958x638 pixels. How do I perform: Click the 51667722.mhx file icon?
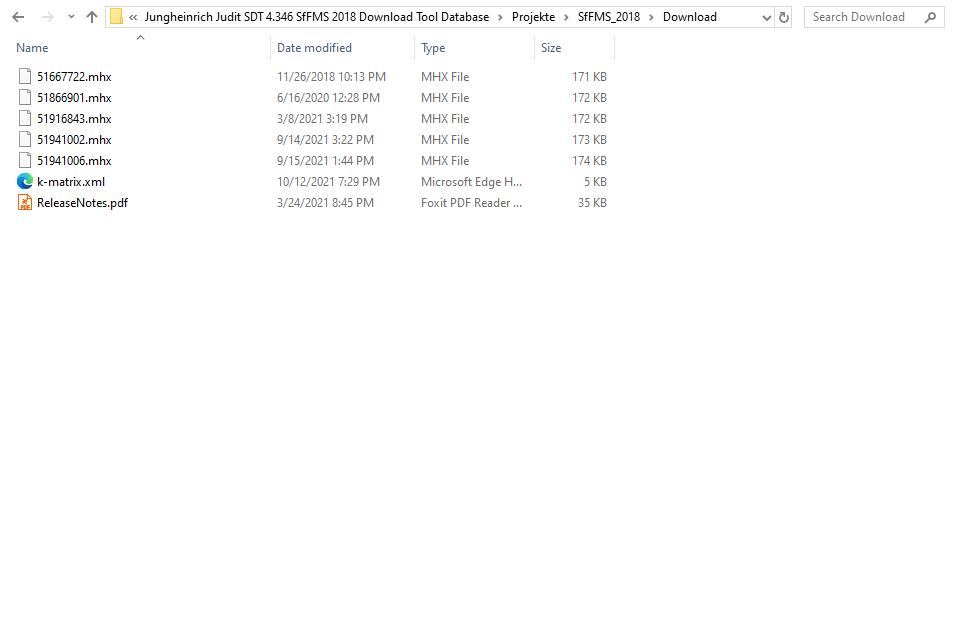24,76
